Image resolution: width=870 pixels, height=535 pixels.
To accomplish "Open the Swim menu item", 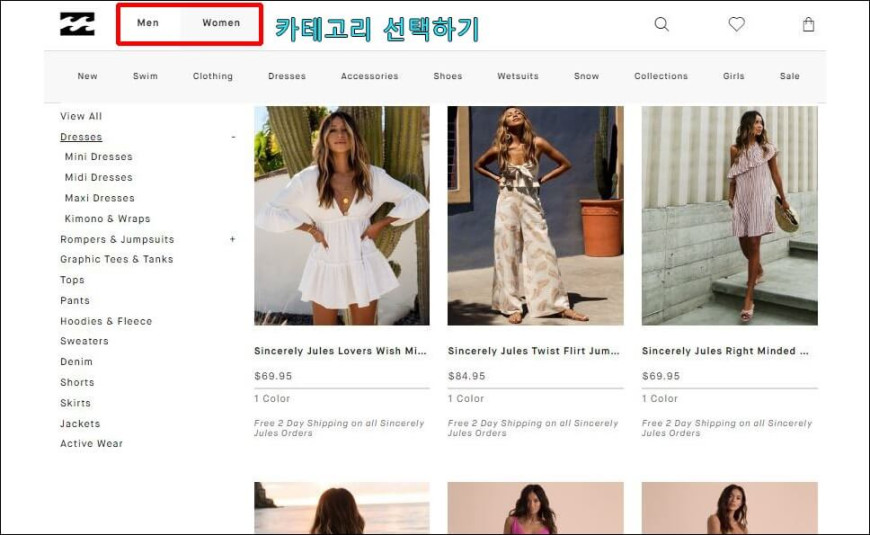I will click(145, 76).
